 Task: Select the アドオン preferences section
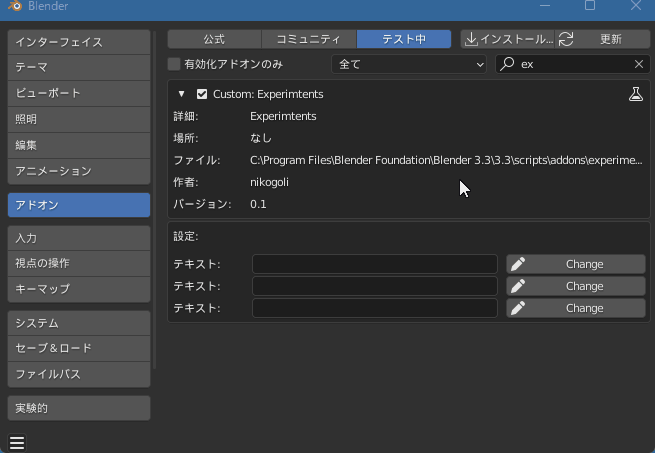pos(79,205)
